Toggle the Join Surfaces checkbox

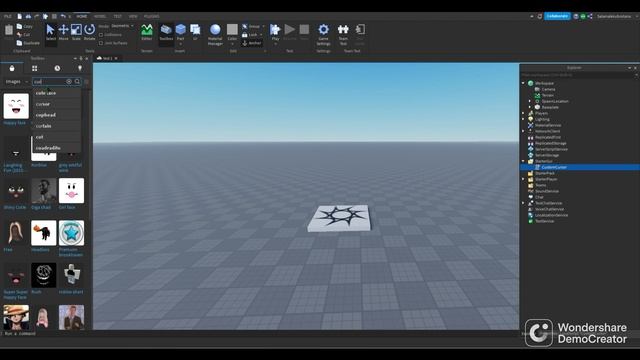[101, 43]
